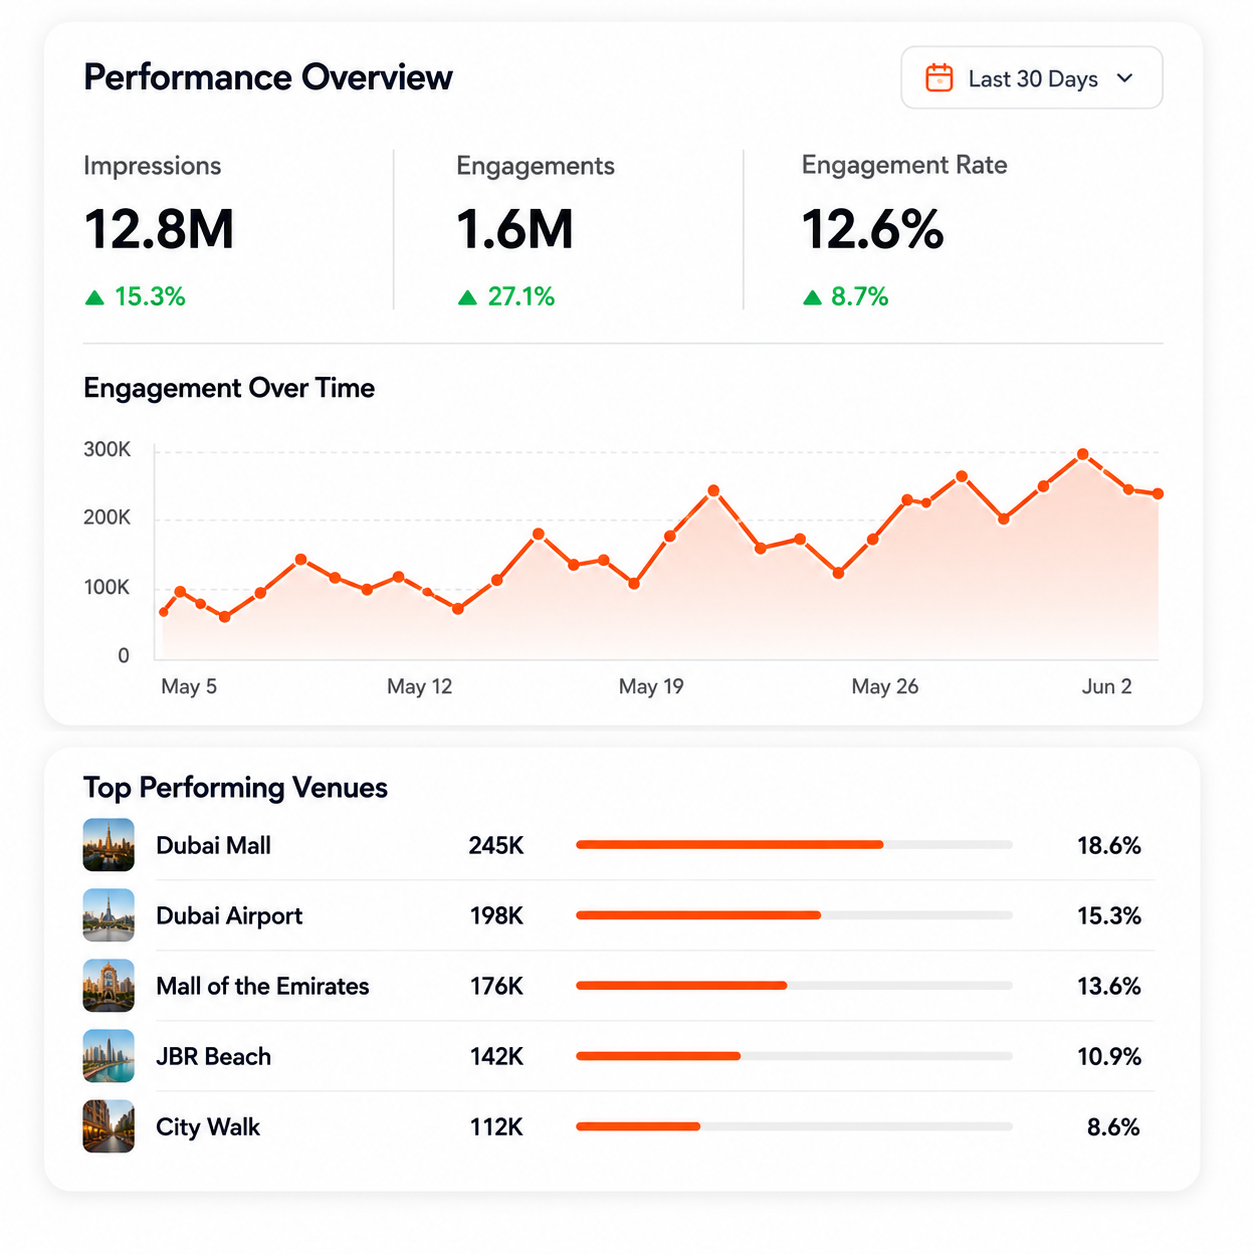Click the JBR Beach progress bar
Screen dimensions: 1254x1254
(794, 1056)
